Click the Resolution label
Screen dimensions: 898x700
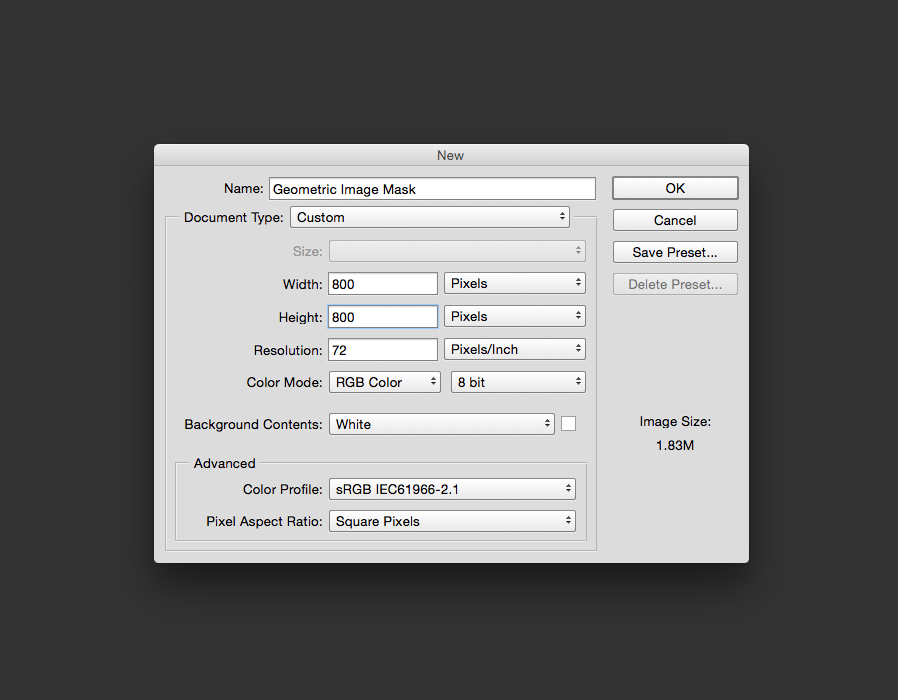288,350
